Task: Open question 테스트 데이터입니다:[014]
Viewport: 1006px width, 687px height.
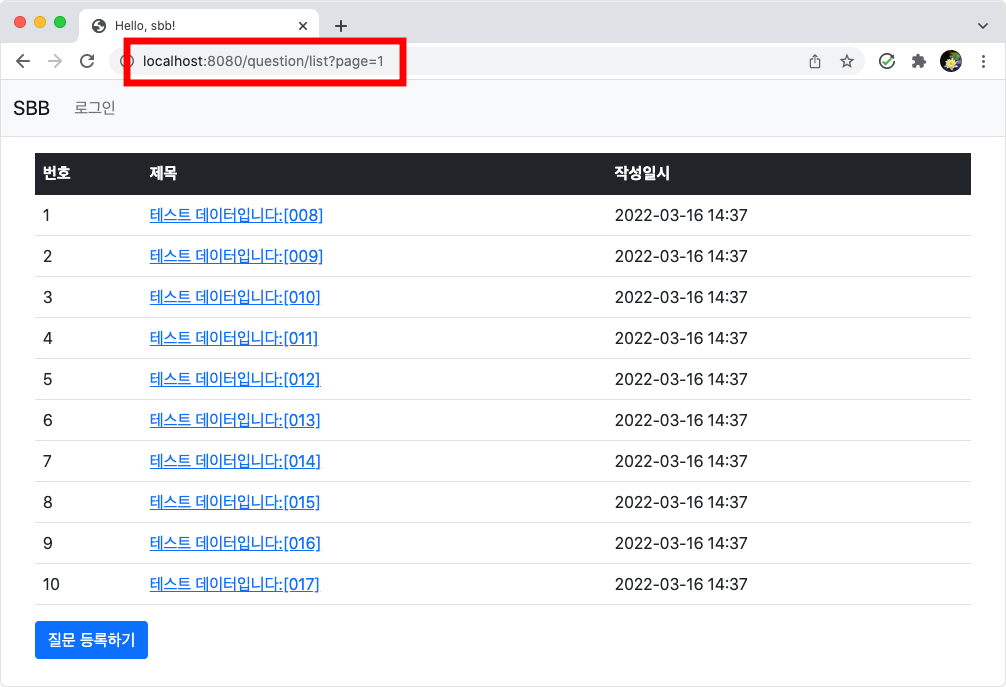Action: pos(235,461)
